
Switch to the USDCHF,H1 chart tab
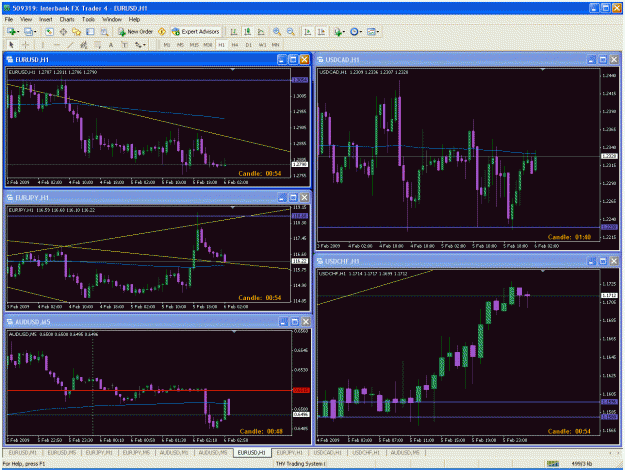click(366, 452)
